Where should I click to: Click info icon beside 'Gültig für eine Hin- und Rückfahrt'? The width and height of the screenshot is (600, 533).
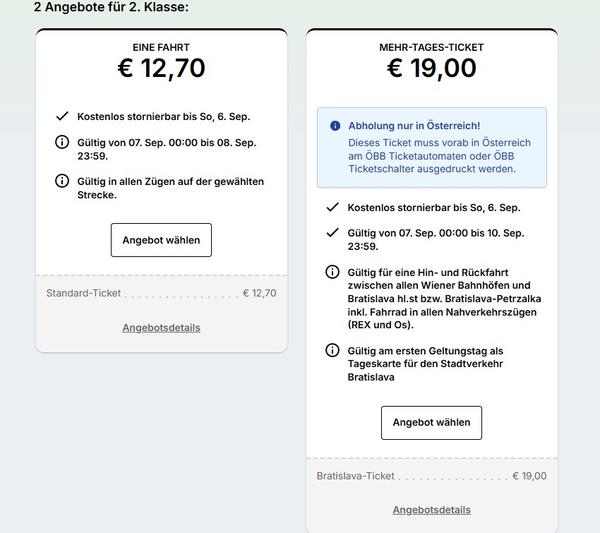(332, 272)
